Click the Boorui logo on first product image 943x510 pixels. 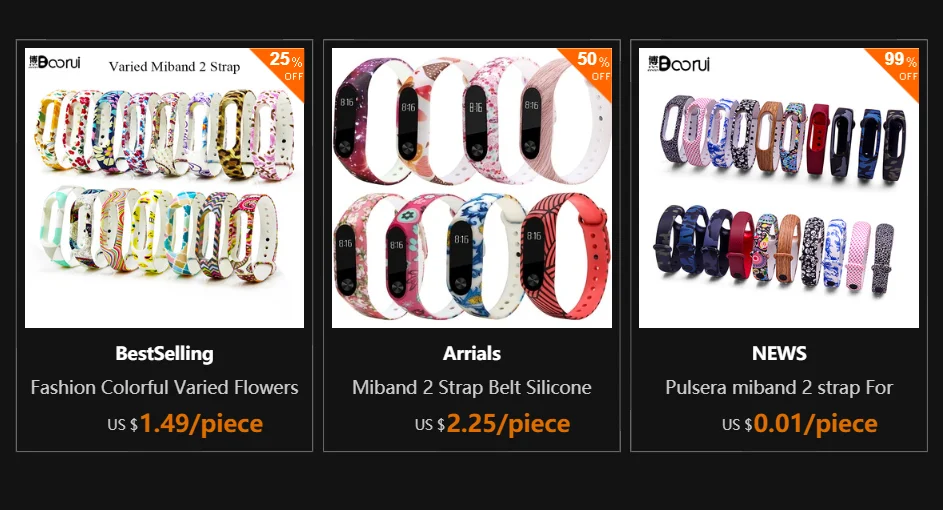pos(54,62)
